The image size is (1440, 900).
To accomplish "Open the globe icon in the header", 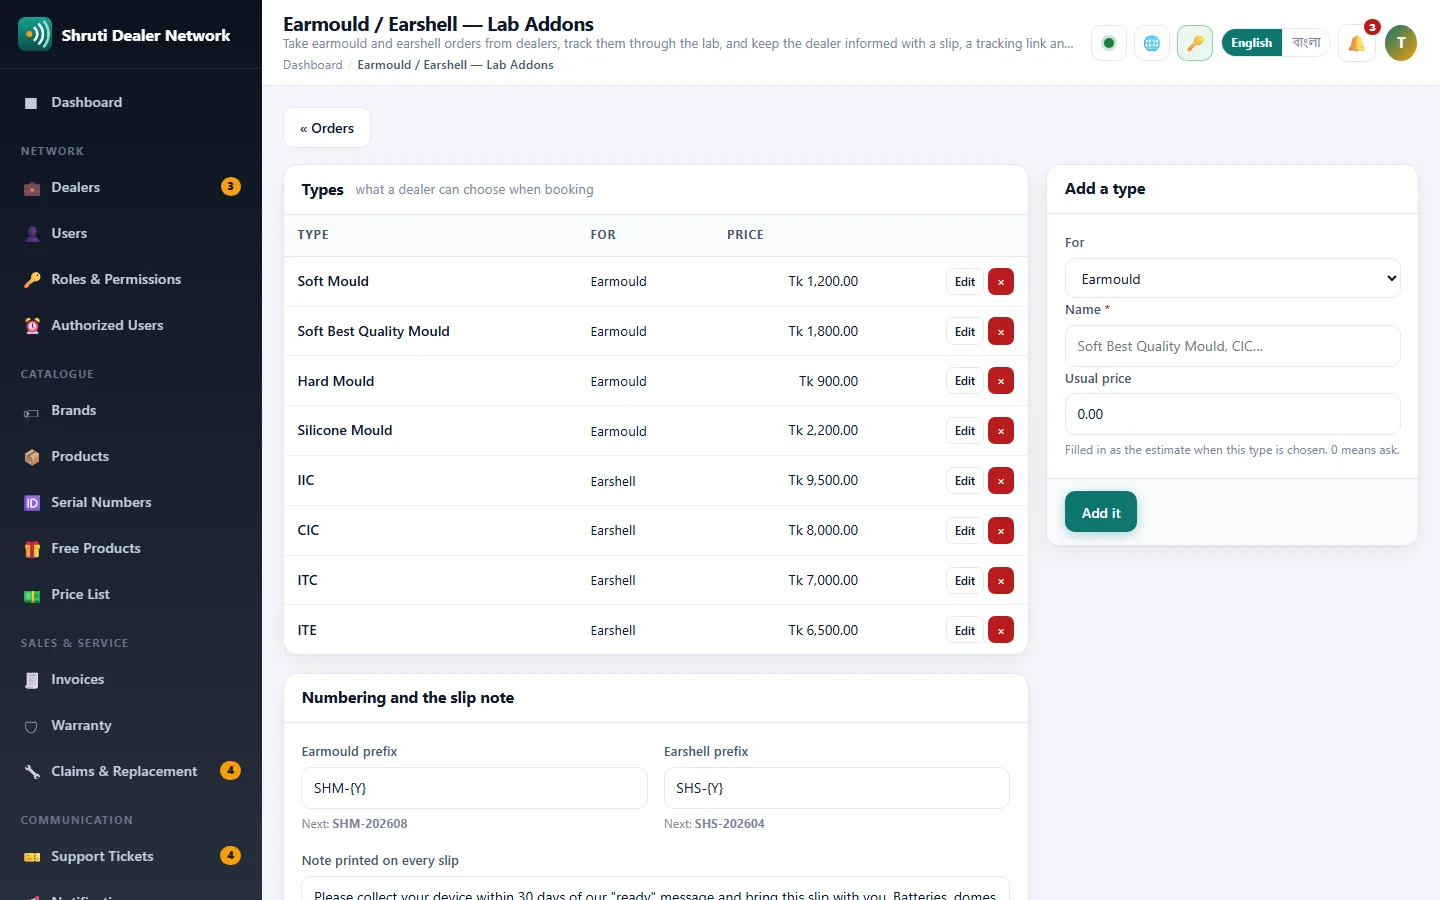I will point(1152,43).
